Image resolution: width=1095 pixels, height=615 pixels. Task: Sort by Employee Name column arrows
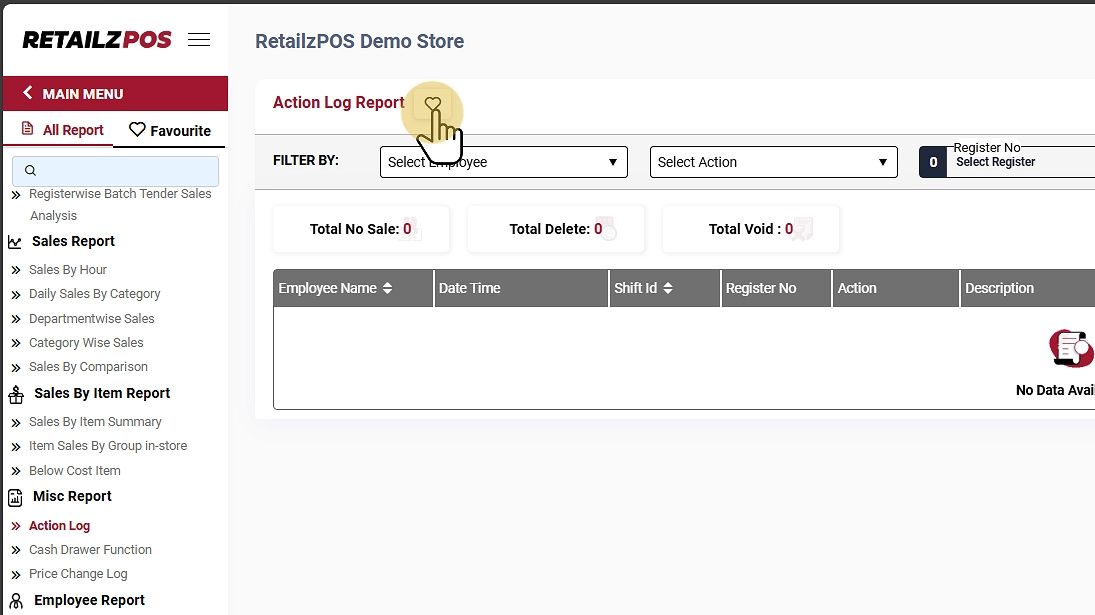tap(387, 288)
